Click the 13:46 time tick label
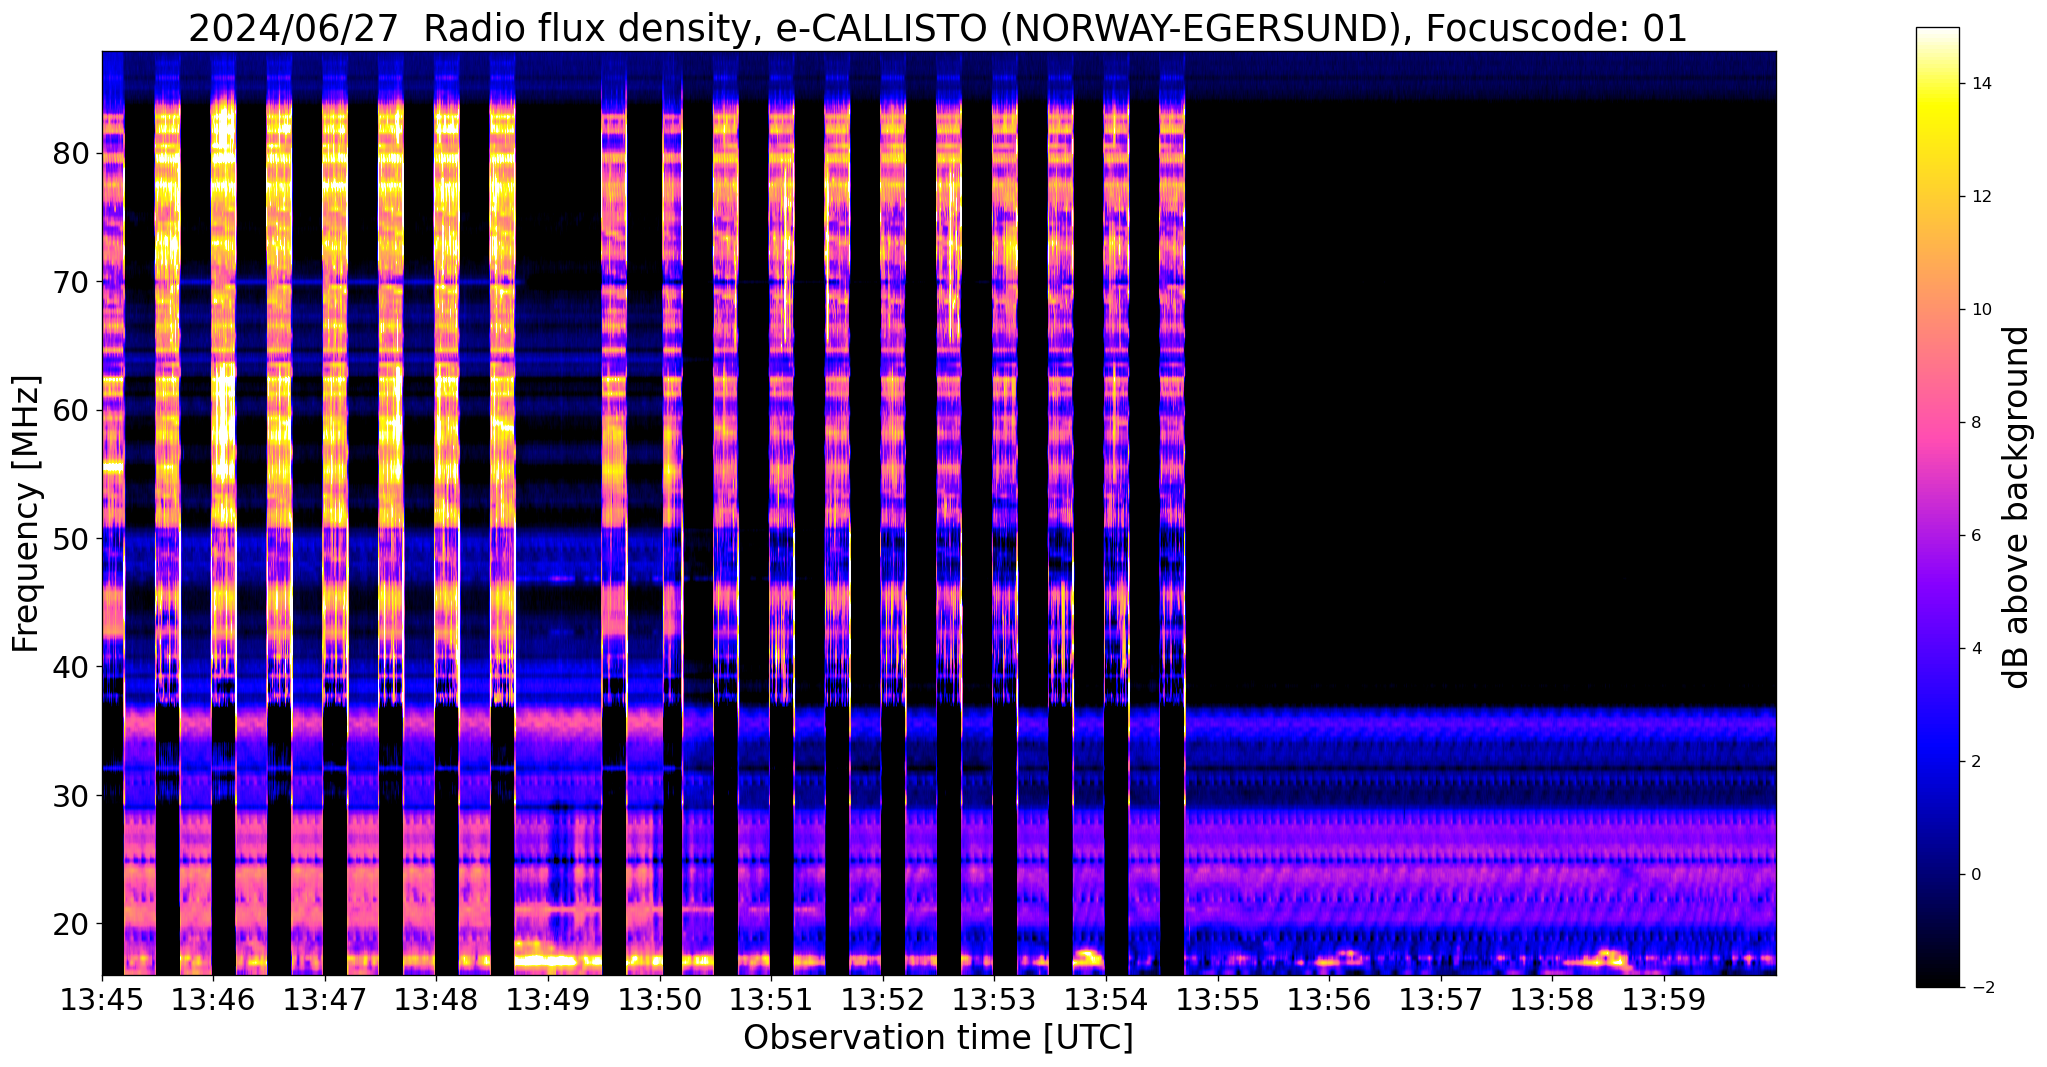The width and height of the screenshot is (2047, 1067). point(213,999)
